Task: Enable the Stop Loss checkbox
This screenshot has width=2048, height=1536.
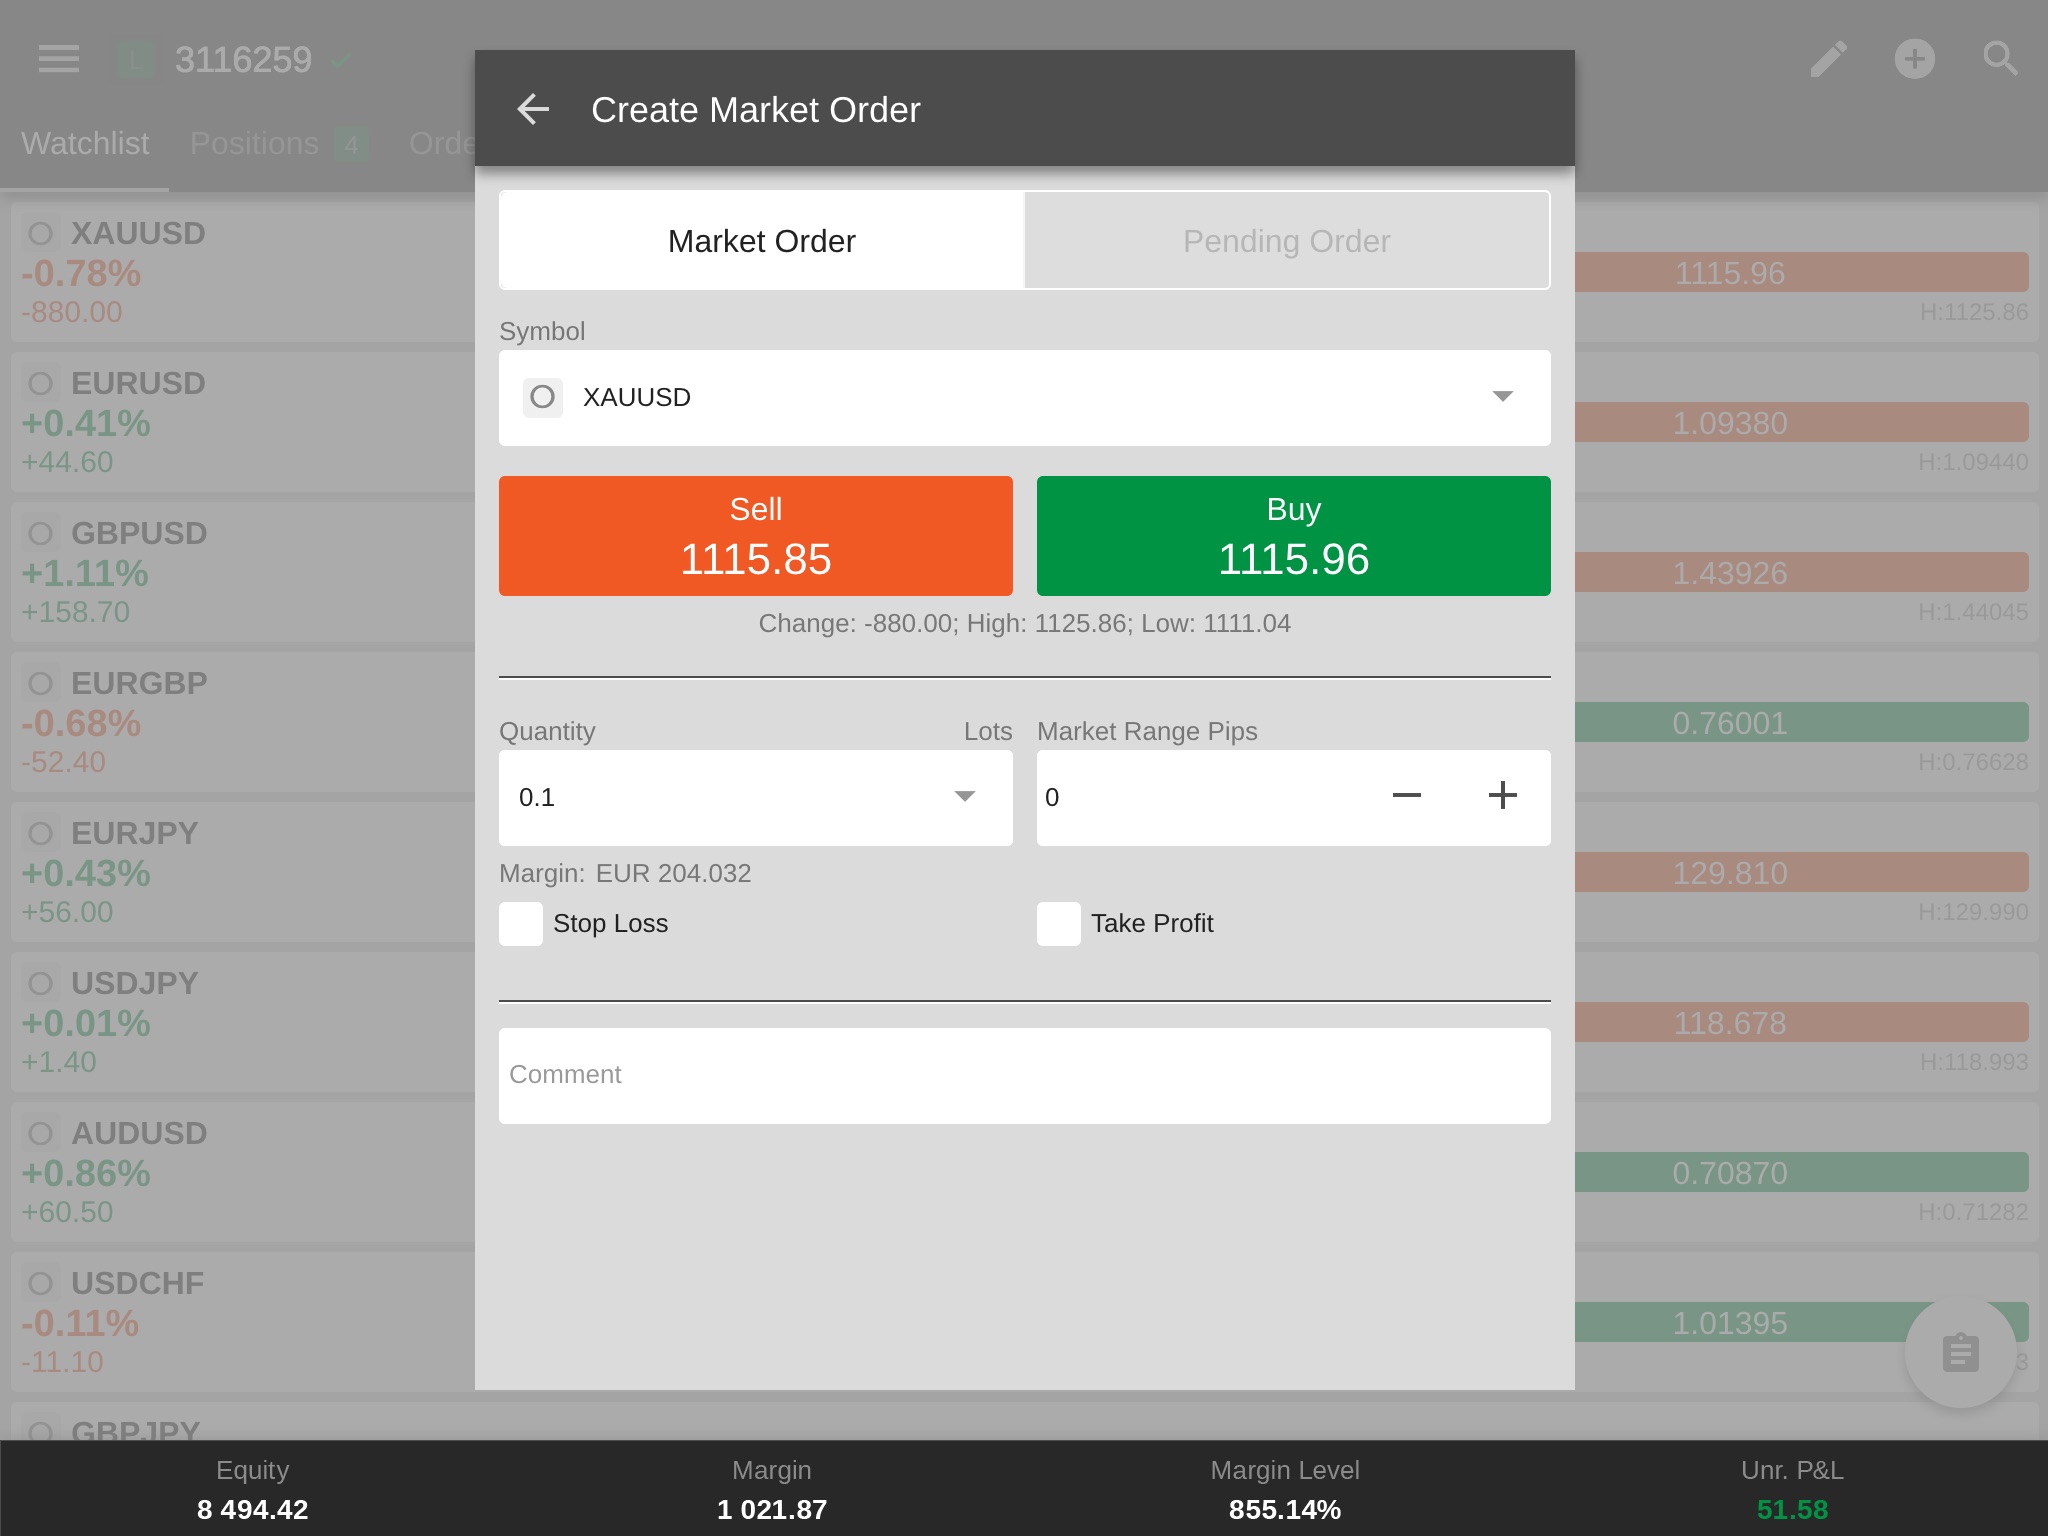Action: tap(521, 923)
